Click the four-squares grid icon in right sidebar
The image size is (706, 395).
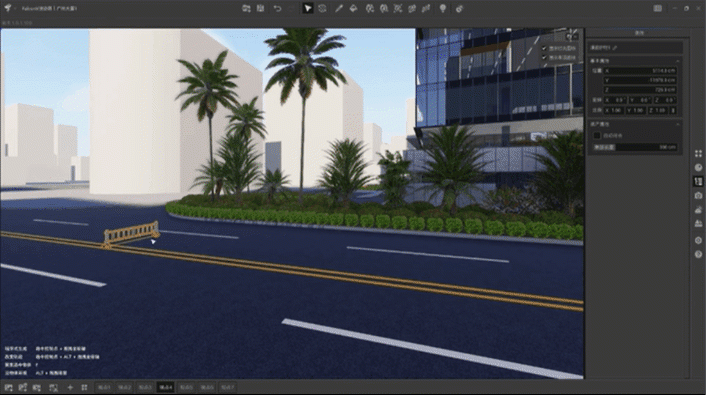click(x=698, y=154)
